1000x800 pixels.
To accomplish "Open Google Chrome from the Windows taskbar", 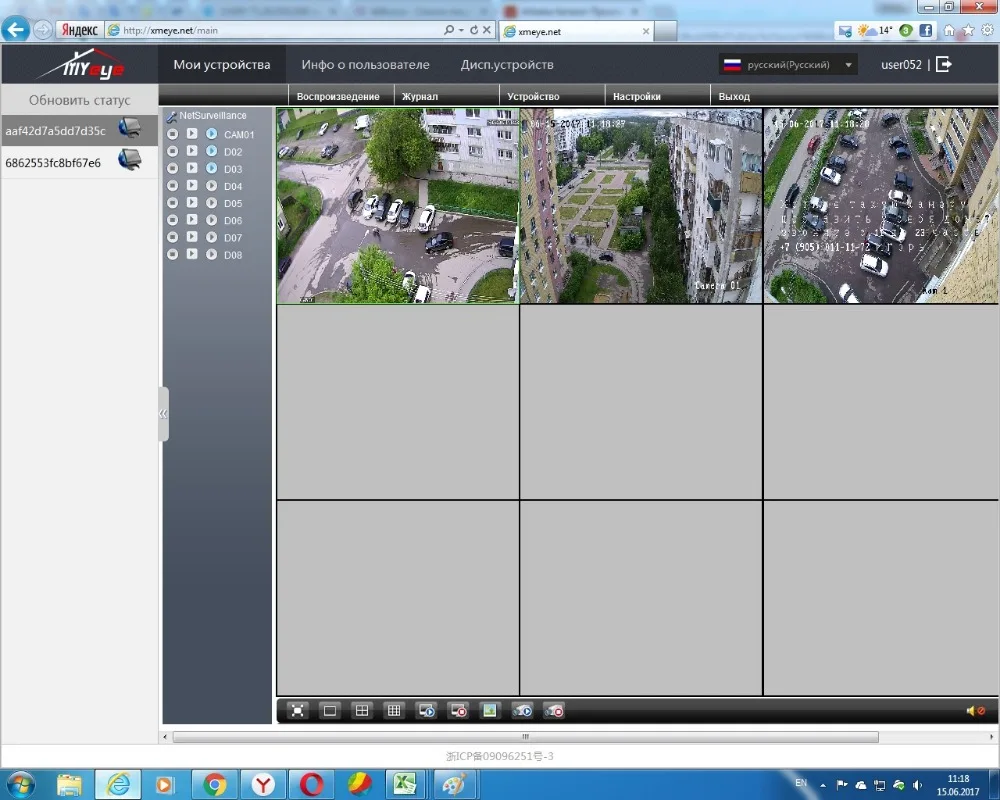I will pyautogui.click(x=215, y=784).
